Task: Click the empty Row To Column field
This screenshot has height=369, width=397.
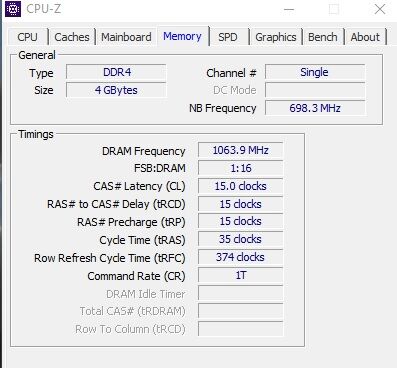Action: pyautogui.click(x=240, y=329)
